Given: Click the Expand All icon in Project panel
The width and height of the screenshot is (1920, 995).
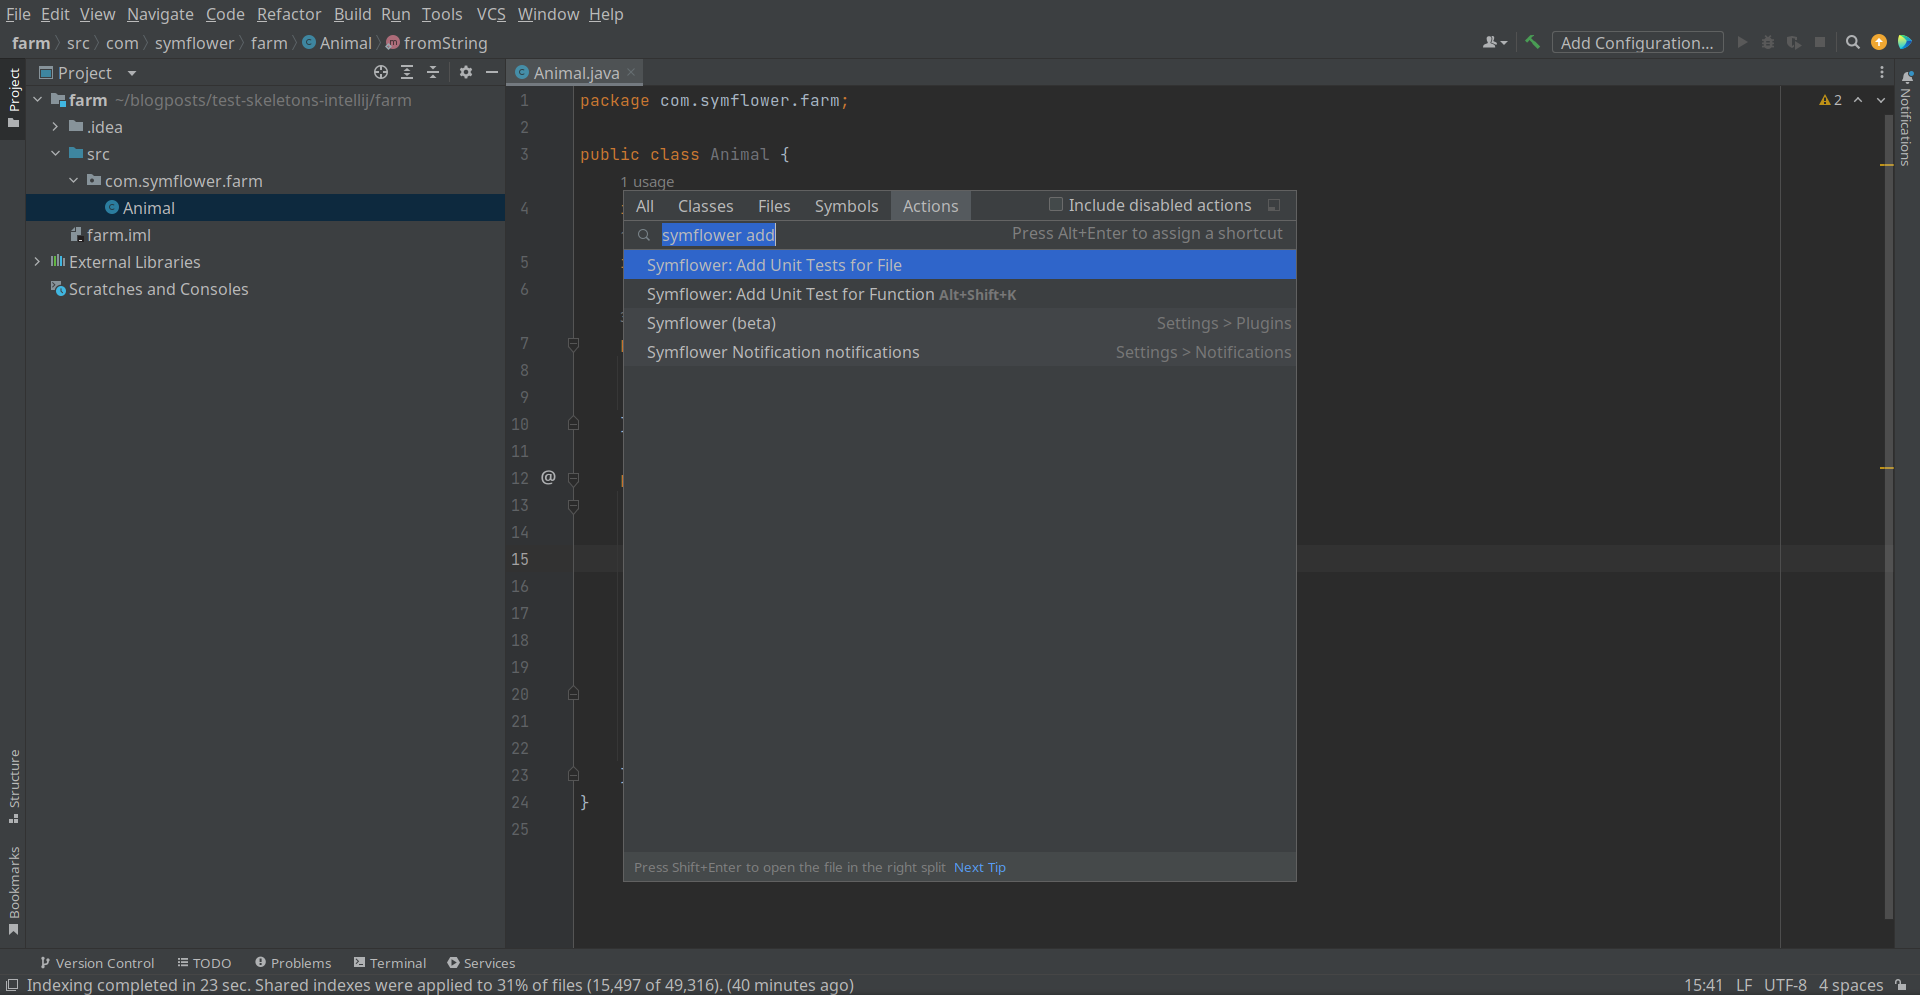Looking at the screenshot, I should (x=407, y=72).
